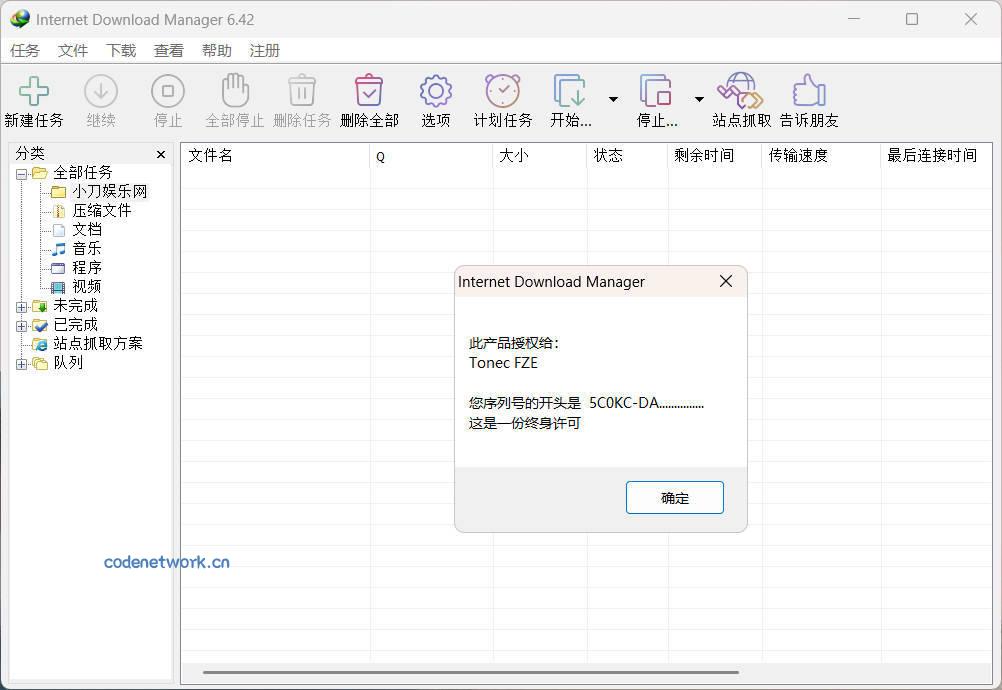Click the horizontal scrollbar under download list
The height and width of the screenshot is (690, 1002).
[x=470, y=673]
